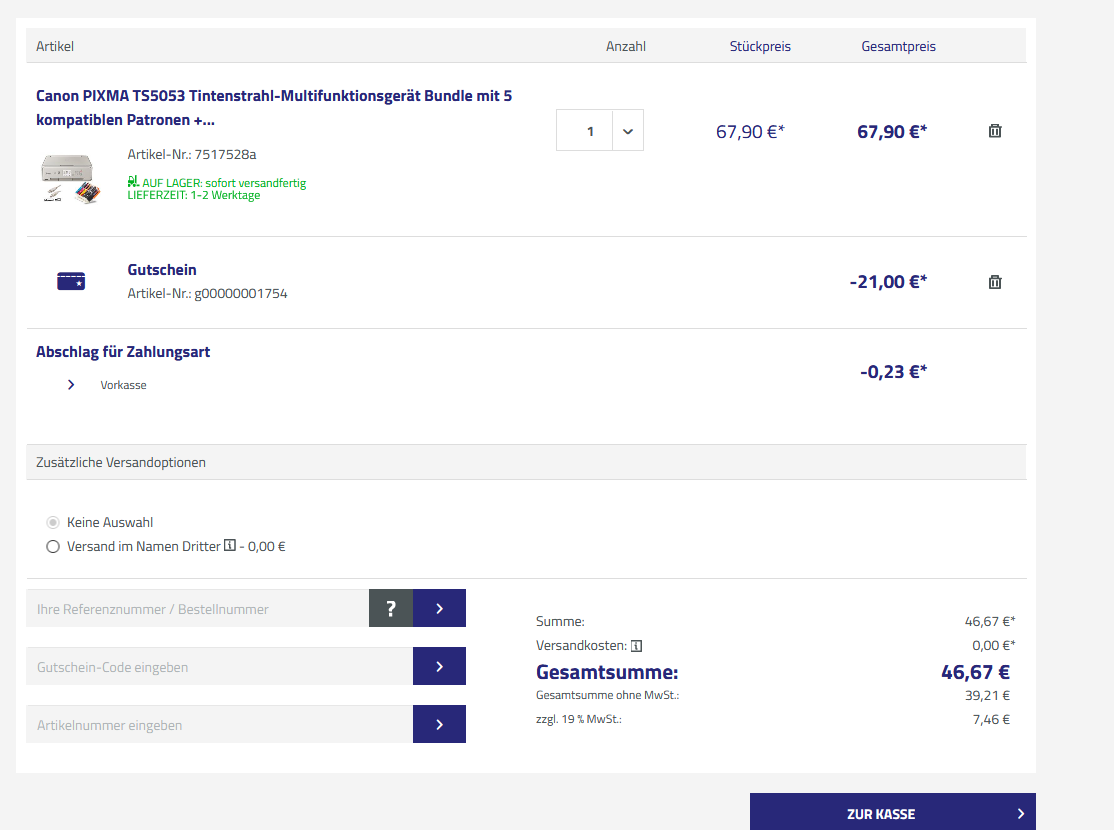
Task: Open info icon beside Versand im Namen Dritter
Action: click(230, 546)
